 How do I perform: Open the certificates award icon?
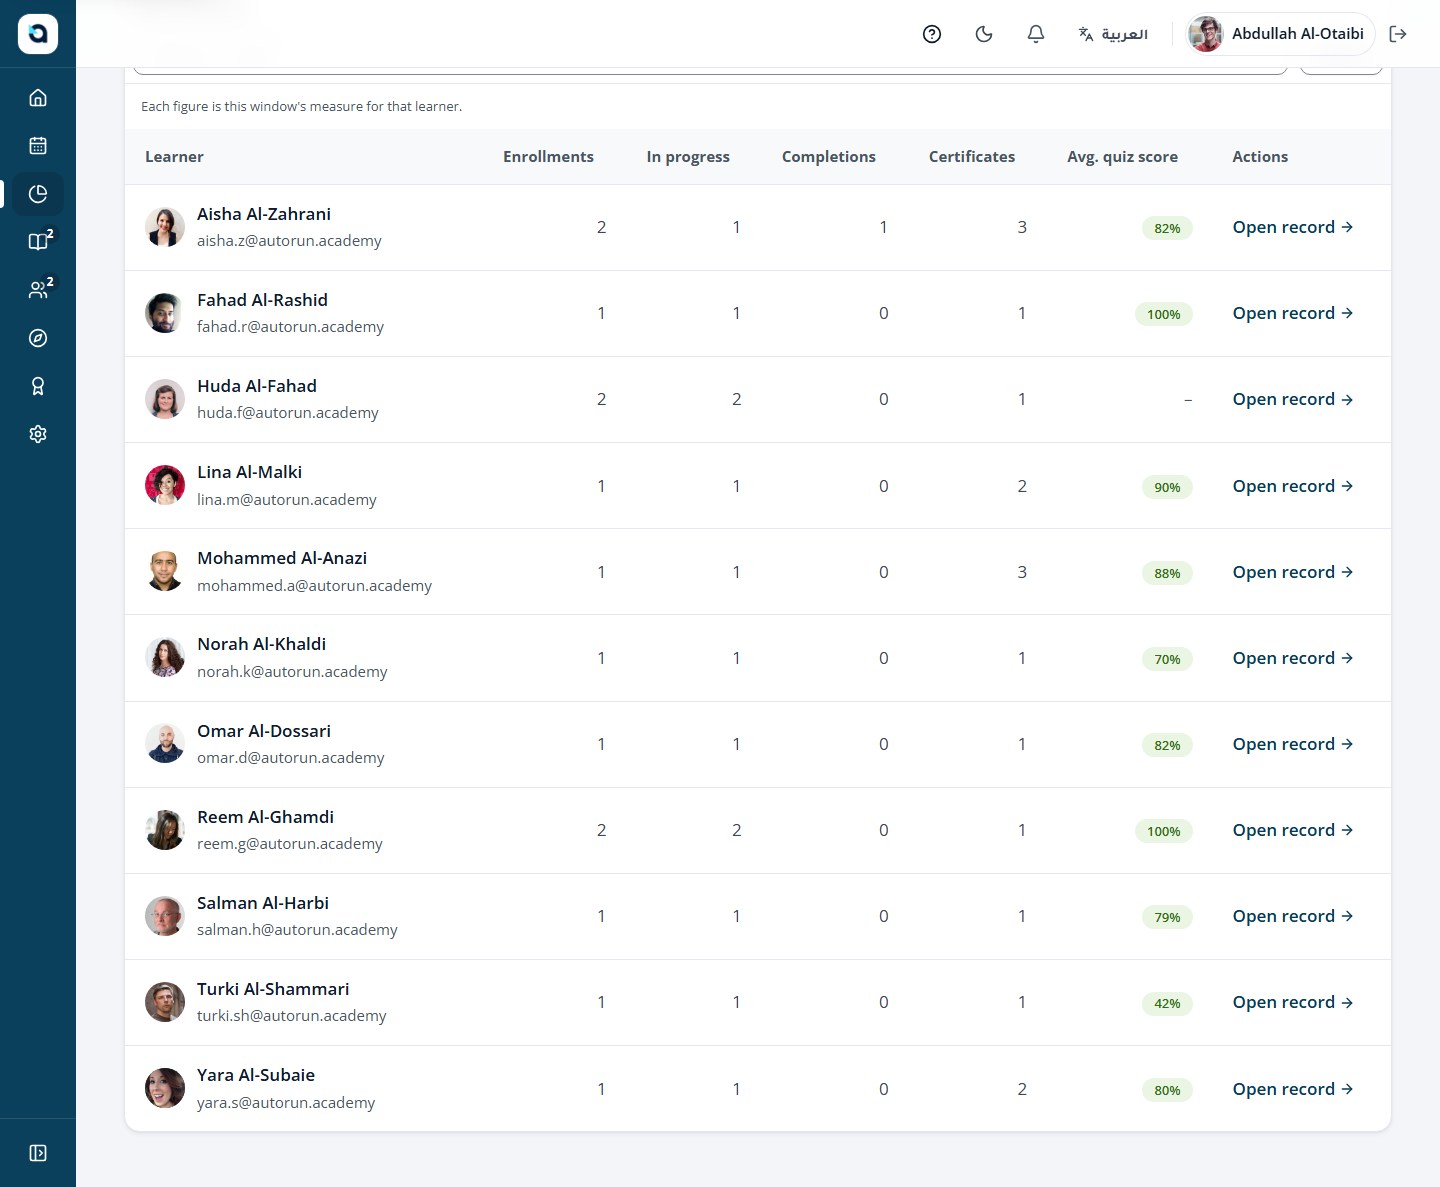pyautogui.click(x=38, y=386)
